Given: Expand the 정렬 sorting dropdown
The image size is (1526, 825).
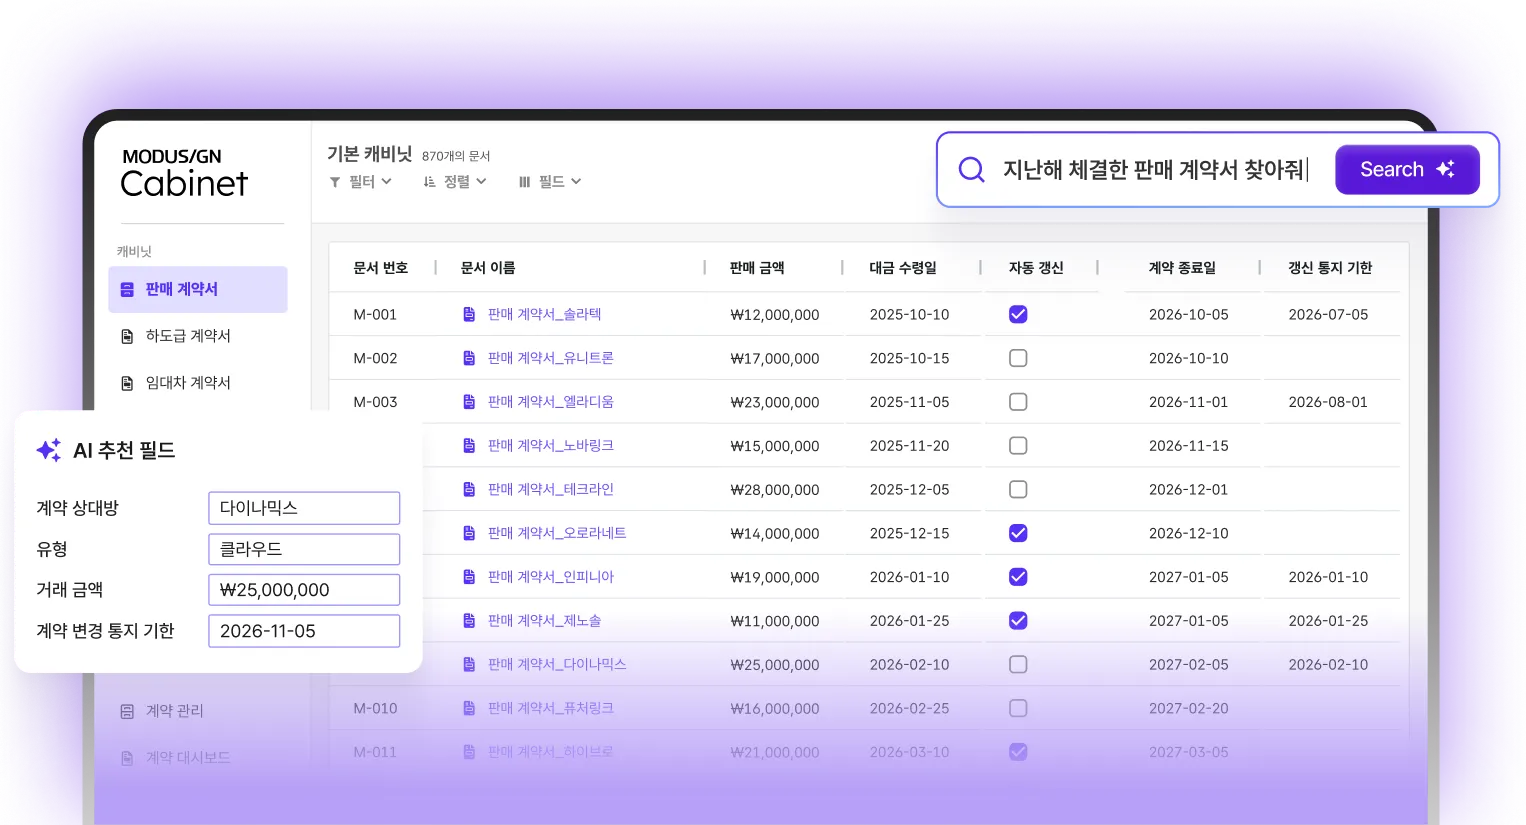Looking at the screenshot, I should click(455, 181).
